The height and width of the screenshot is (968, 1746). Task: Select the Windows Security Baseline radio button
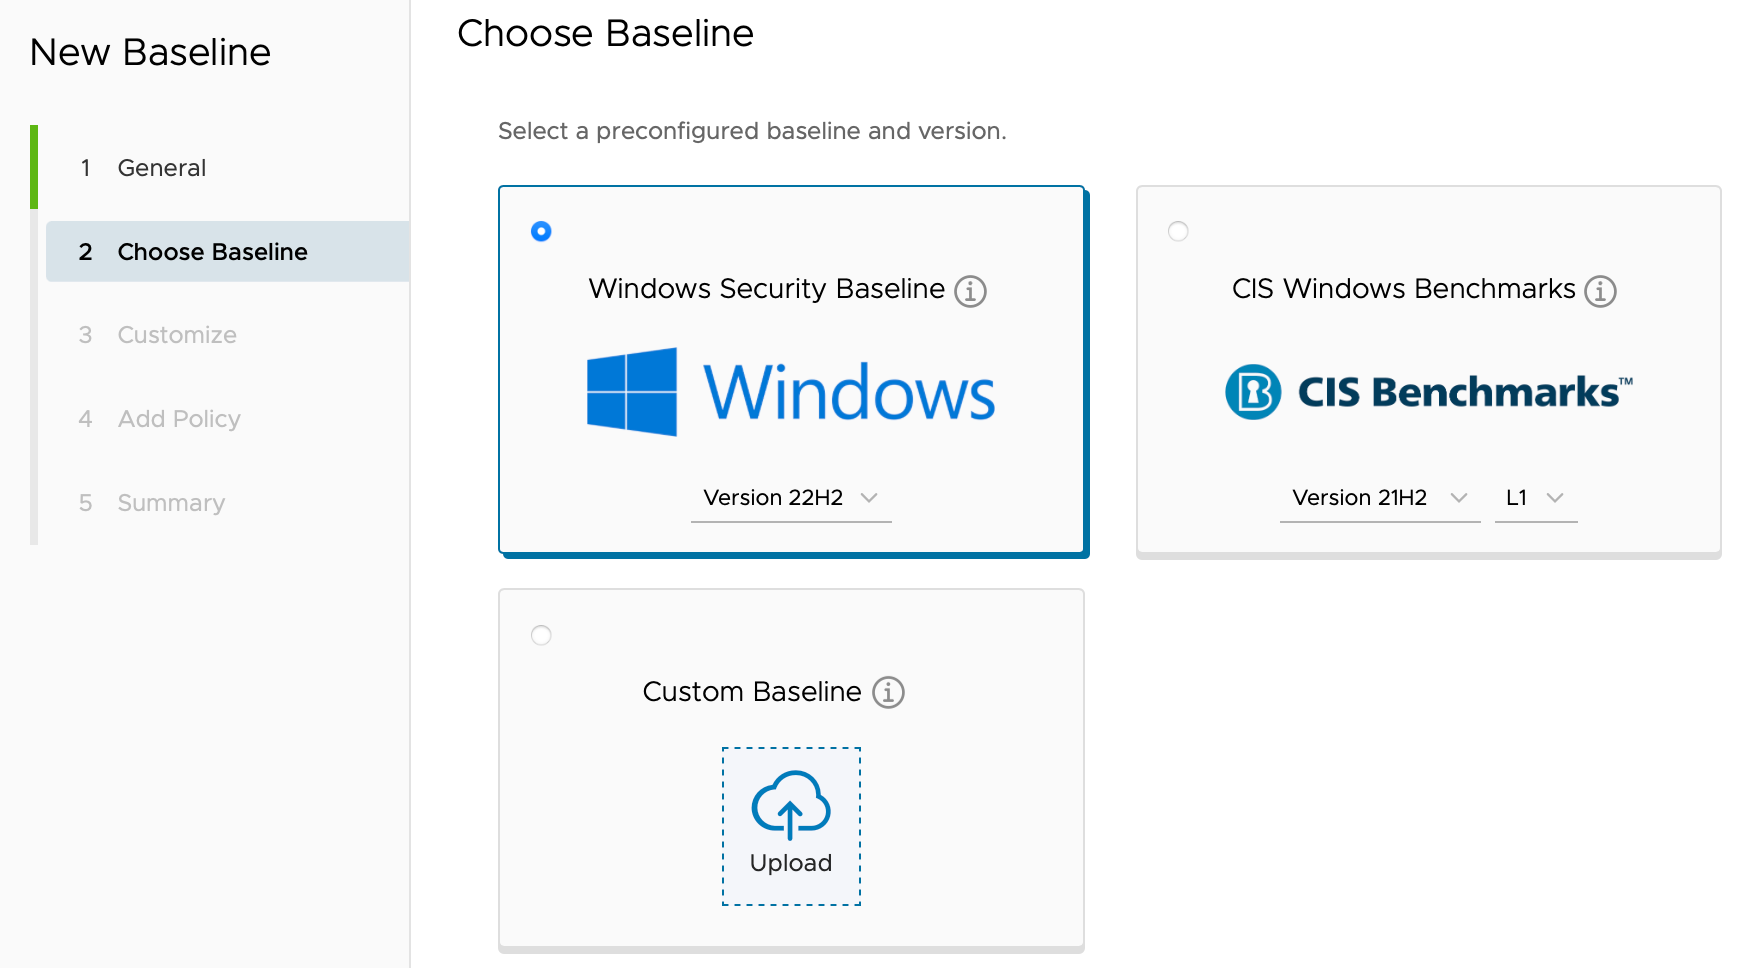tap(541, 231)
